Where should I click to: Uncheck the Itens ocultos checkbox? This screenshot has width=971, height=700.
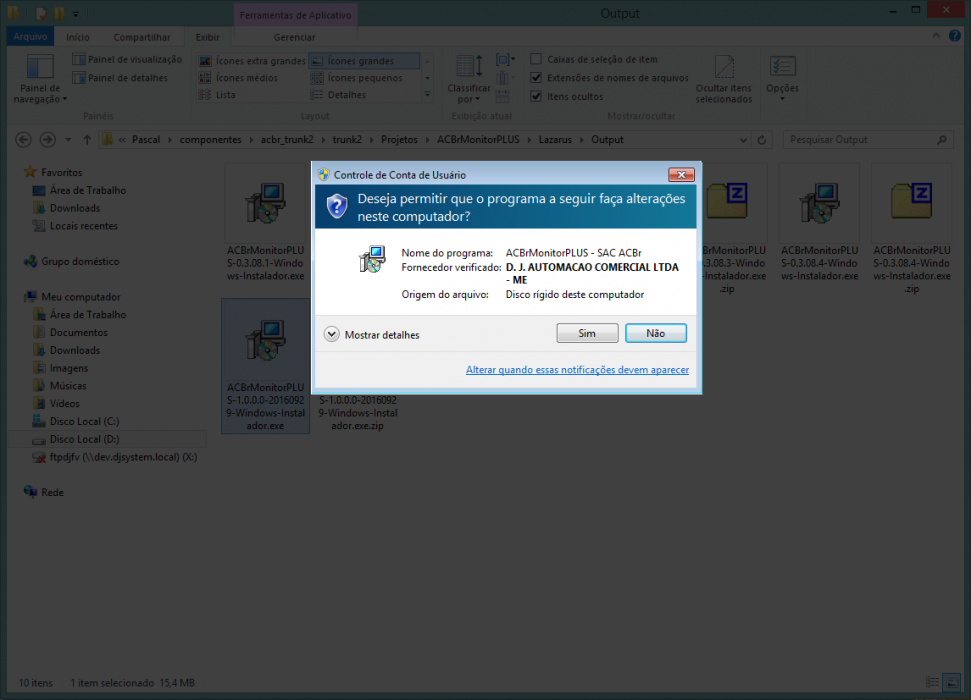click(x=536, y=97)
